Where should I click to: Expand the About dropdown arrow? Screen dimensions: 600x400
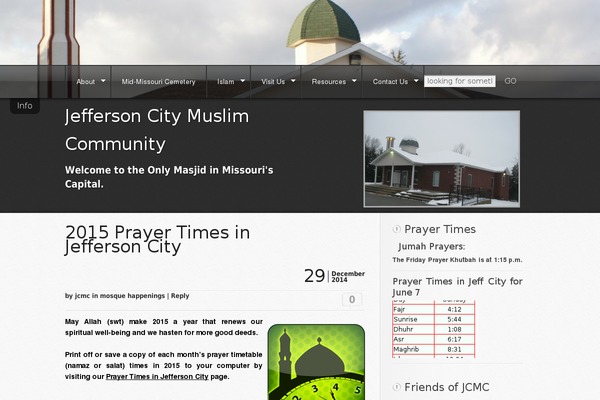point(103,81)
